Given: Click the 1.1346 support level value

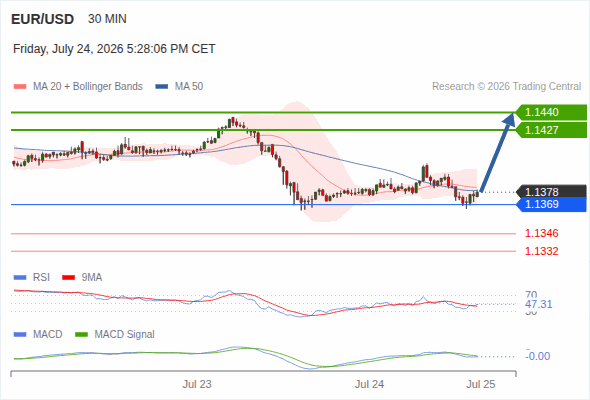Looking at the screenshot, I should (541, 233).
